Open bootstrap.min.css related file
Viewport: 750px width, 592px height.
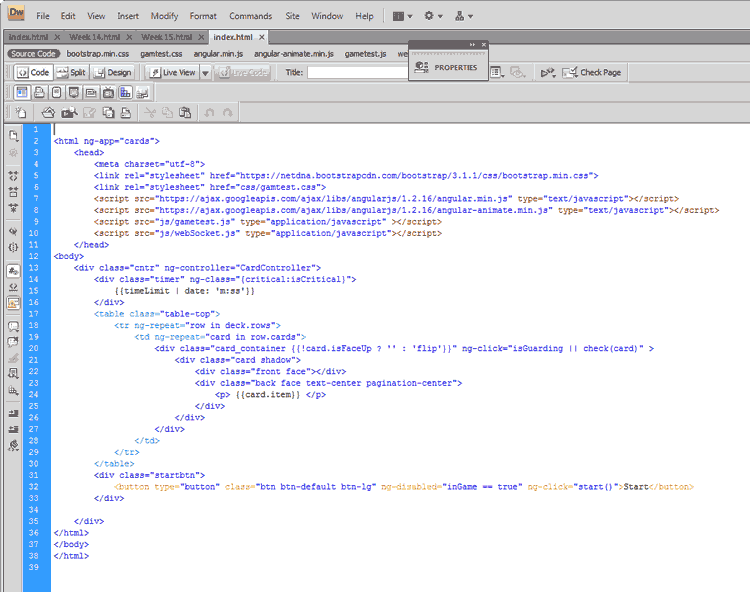98,54
